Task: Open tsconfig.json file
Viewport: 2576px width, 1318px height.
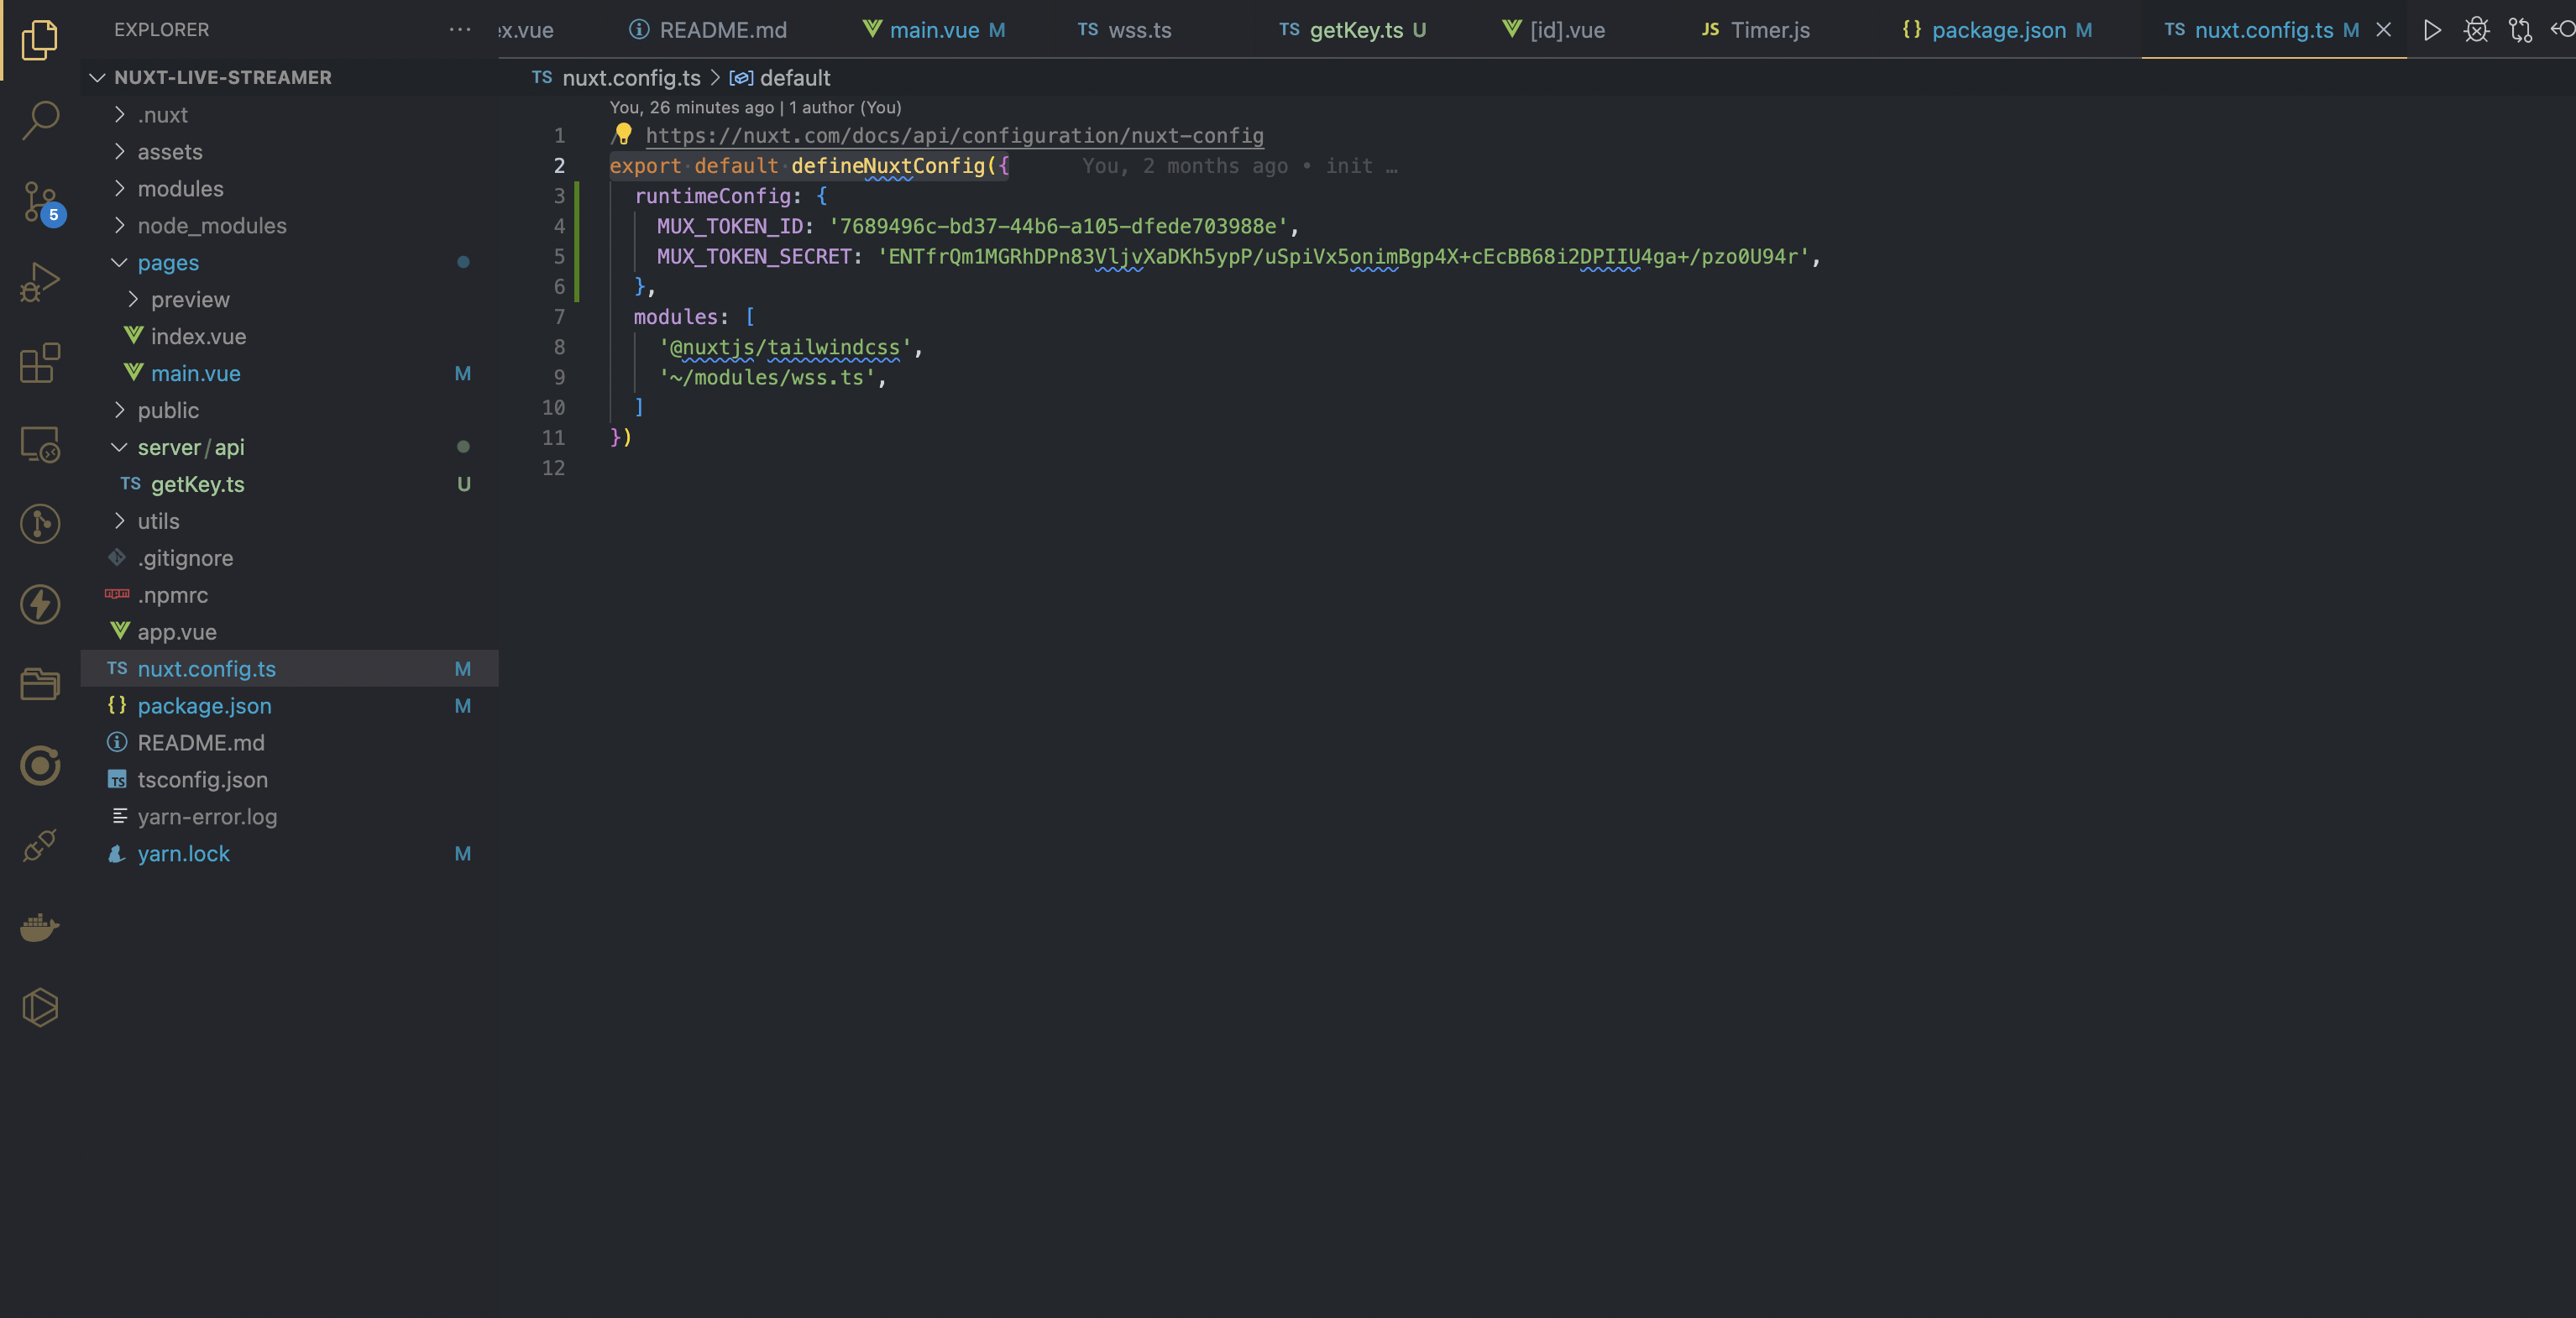Action: pos(288,780)
